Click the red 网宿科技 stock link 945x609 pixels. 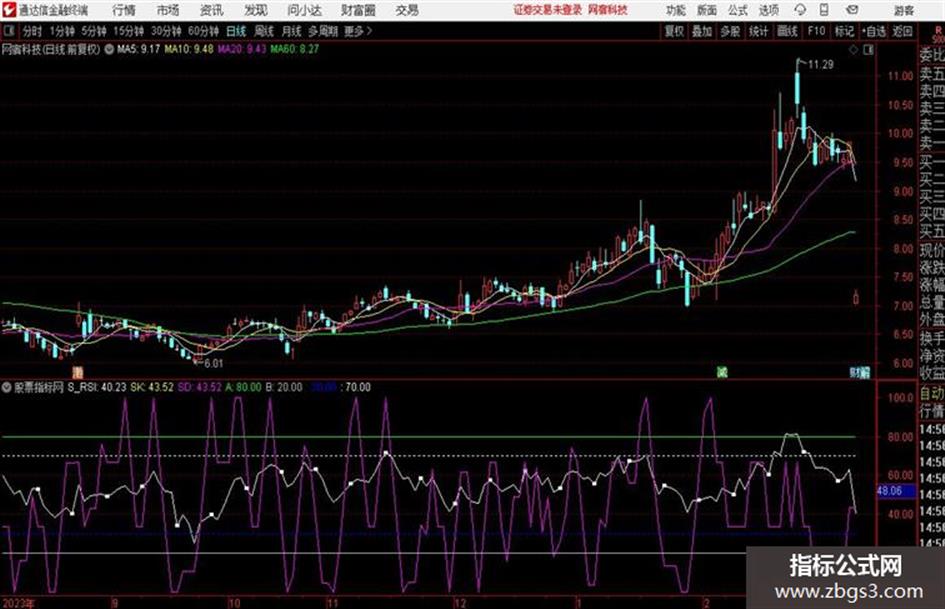click(608, 10)
